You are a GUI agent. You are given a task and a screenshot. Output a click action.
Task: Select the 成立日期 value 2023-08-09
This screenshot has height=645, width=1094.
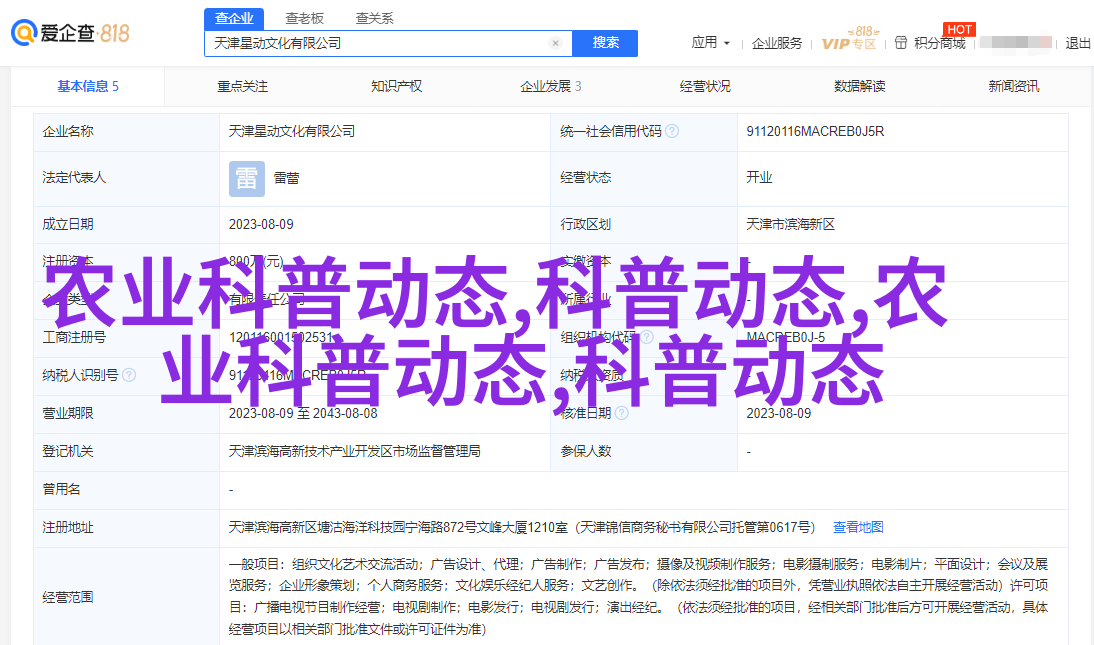click(261, 224)
